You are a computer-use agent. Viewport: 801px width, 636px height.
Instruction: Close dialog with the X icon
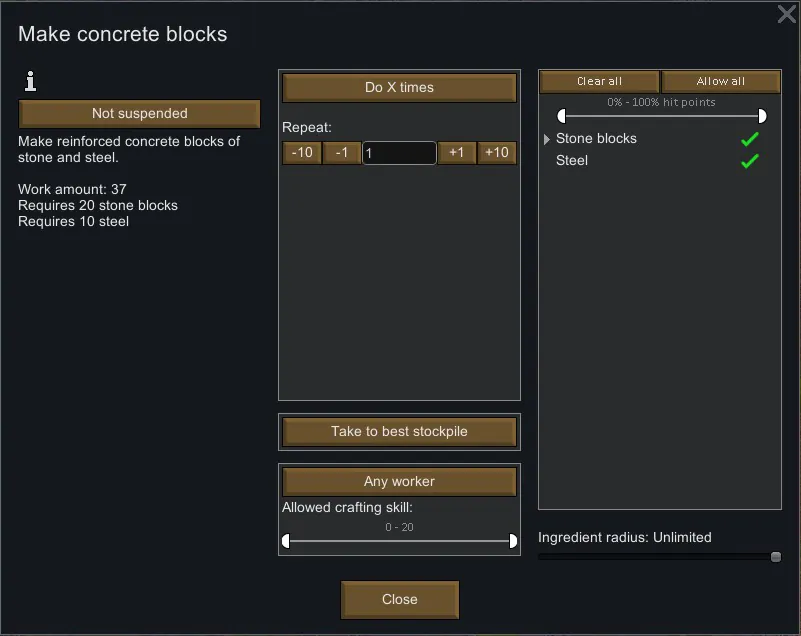(x=787, y=14)
